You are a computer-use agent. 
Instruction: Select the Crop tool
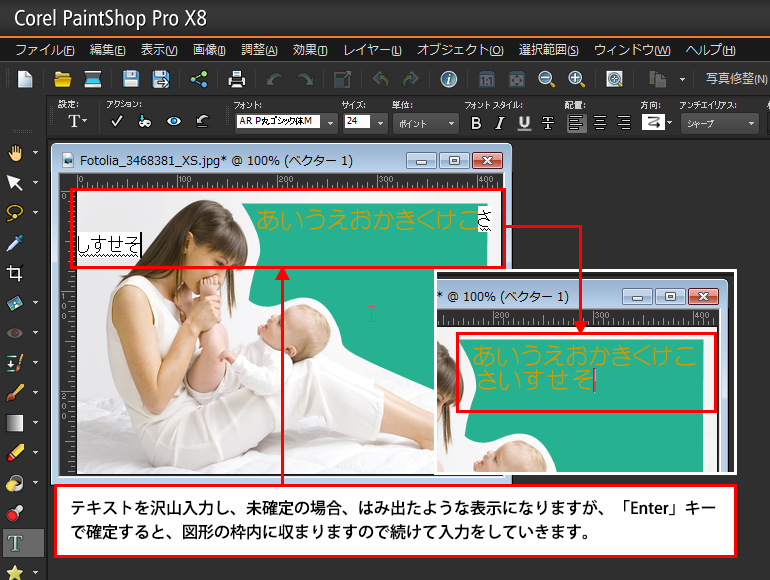coord(15,273)
